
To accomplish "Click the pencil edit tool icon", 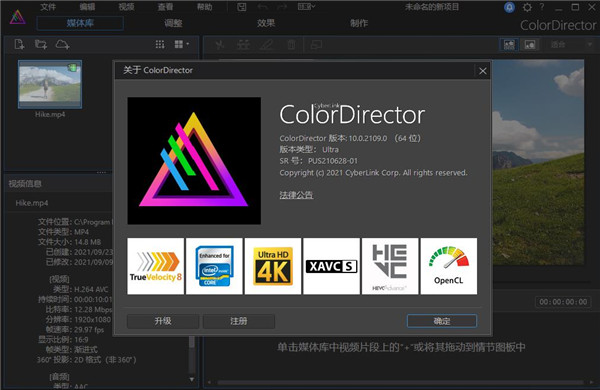I will [267, 45].
